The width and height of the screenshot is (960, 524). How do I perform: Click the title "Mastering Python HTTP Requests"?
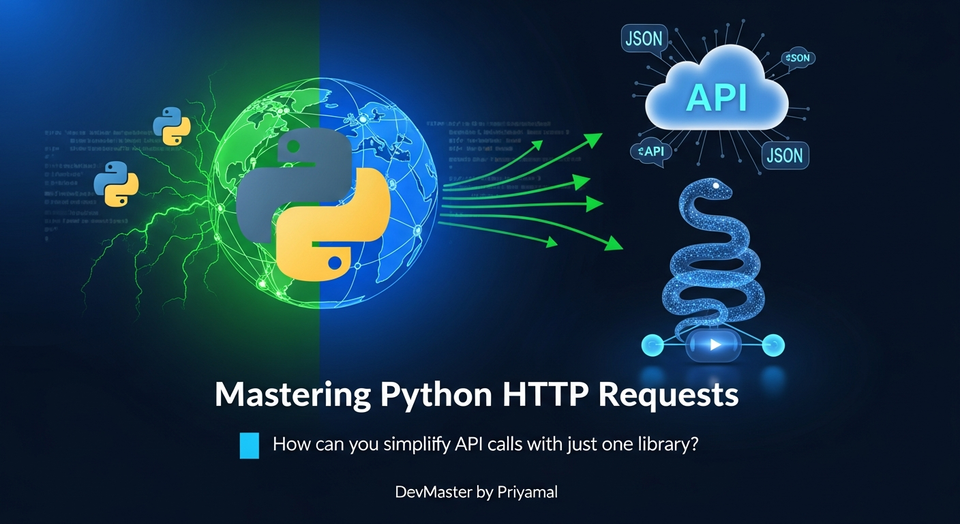(x=476, y=396)
